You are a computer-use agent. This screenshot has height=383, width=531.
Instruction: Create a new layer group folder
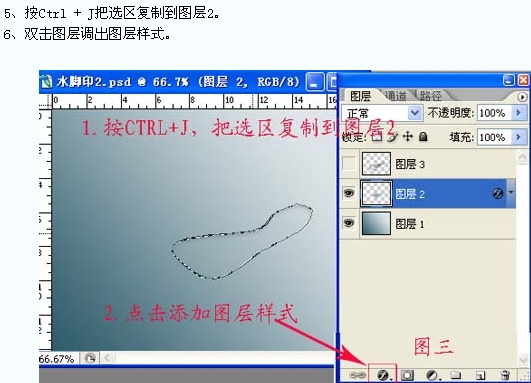[x=456, y=375]
